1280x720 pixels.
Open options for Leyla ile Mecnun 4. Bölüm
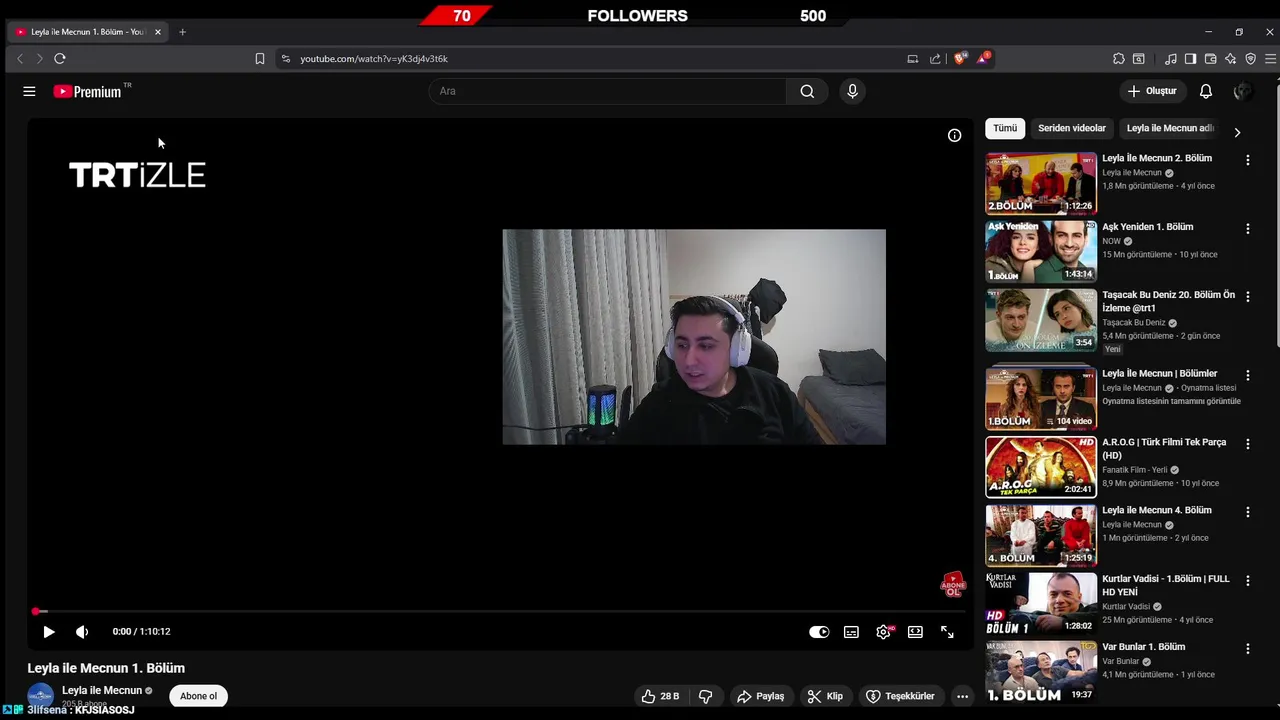pos(1247,512)
